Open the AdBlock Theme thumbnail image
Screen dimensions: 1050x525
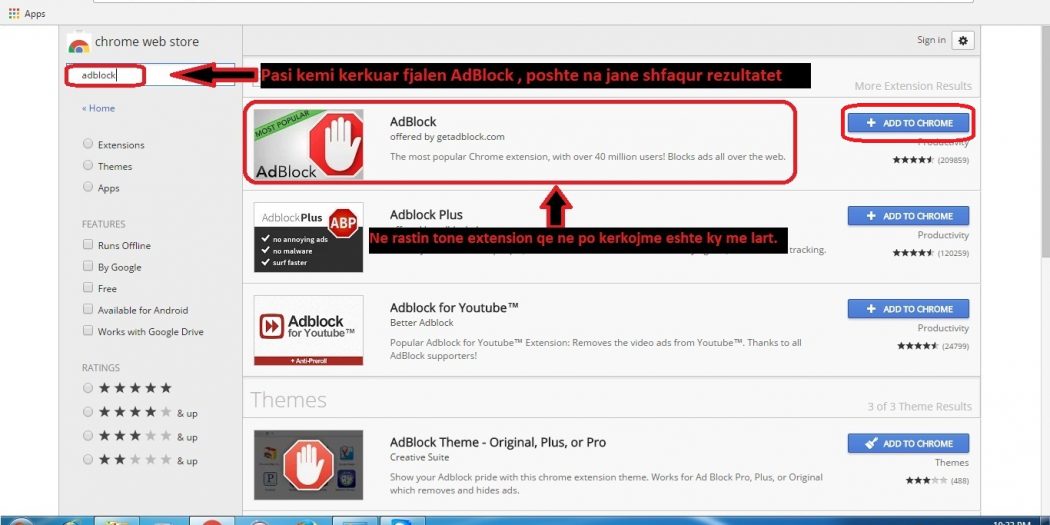[x=309, y=465]
